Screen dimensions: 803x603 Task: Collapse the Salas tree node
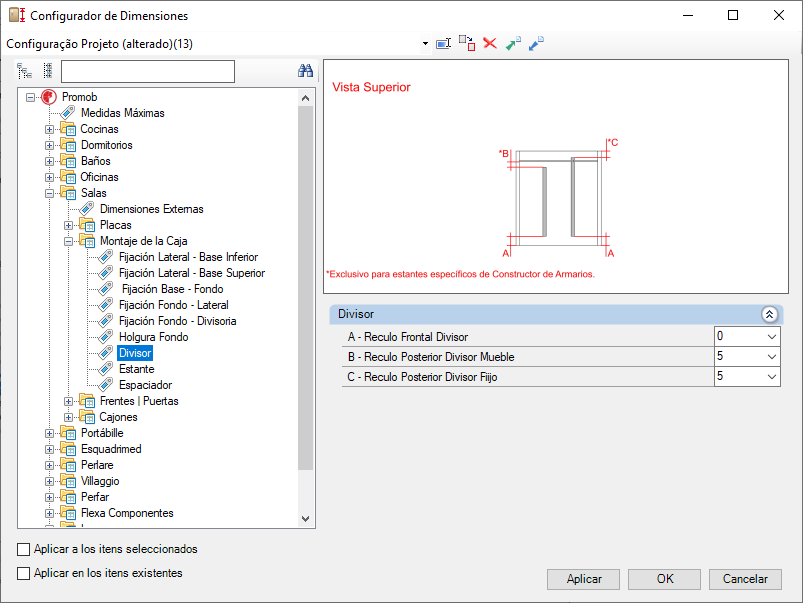click(50, 194)
